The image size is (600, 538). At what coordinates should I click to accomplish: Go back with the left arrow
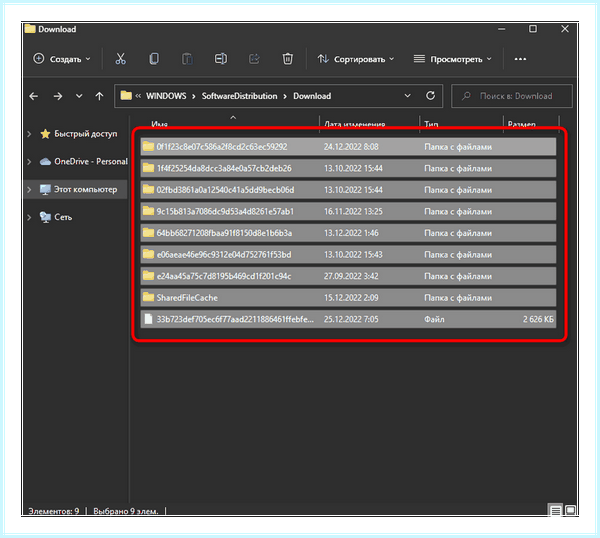click(x=34, y=96)
